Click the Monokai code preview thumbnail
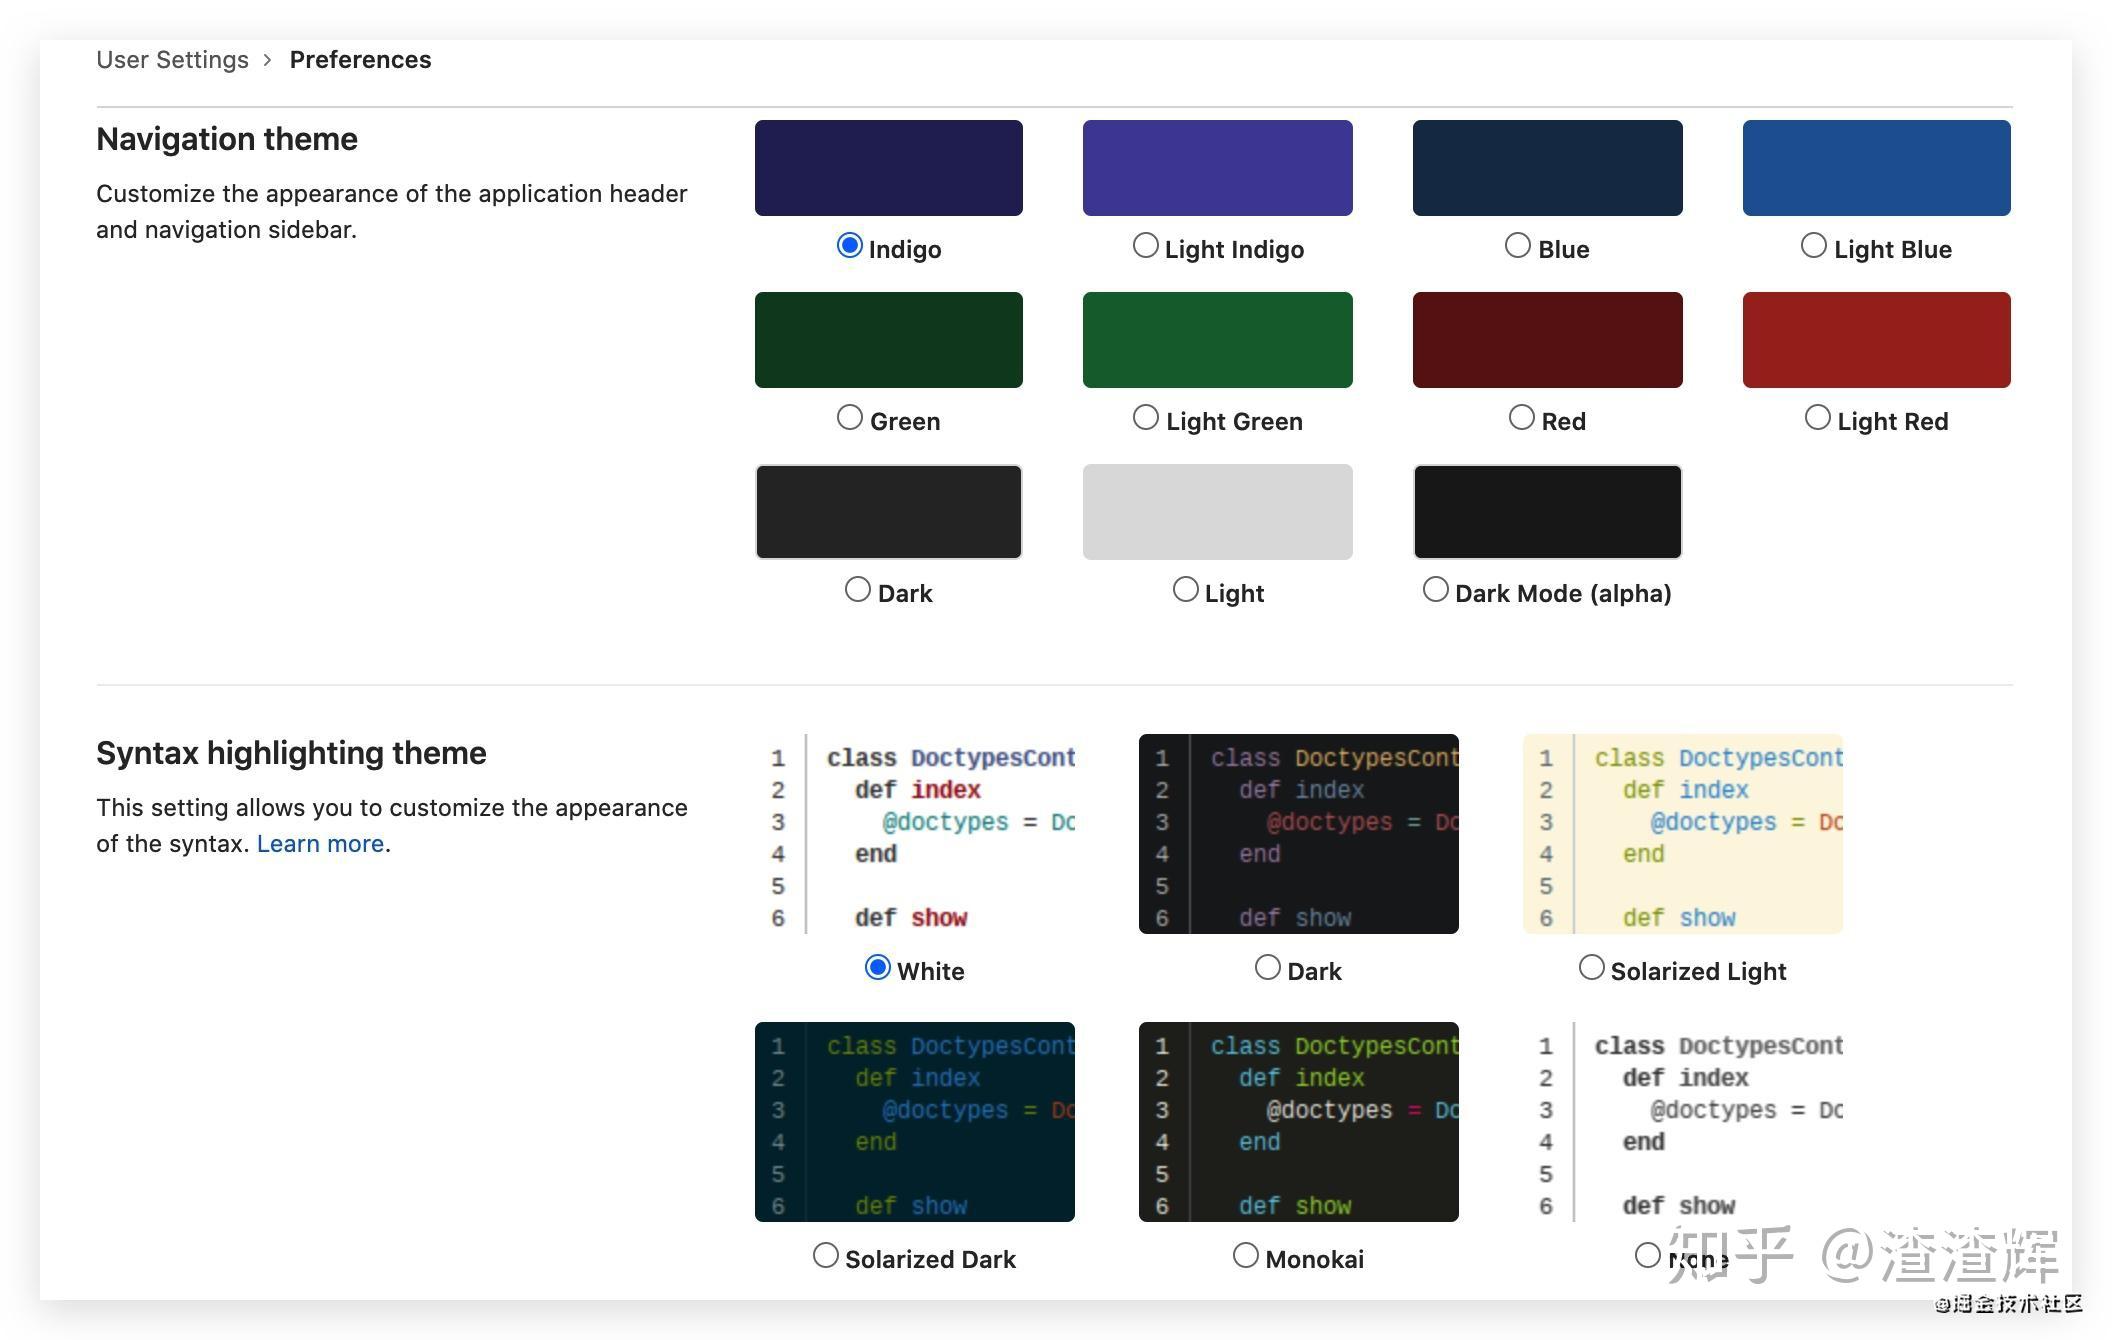 tap(1298, 1120)
